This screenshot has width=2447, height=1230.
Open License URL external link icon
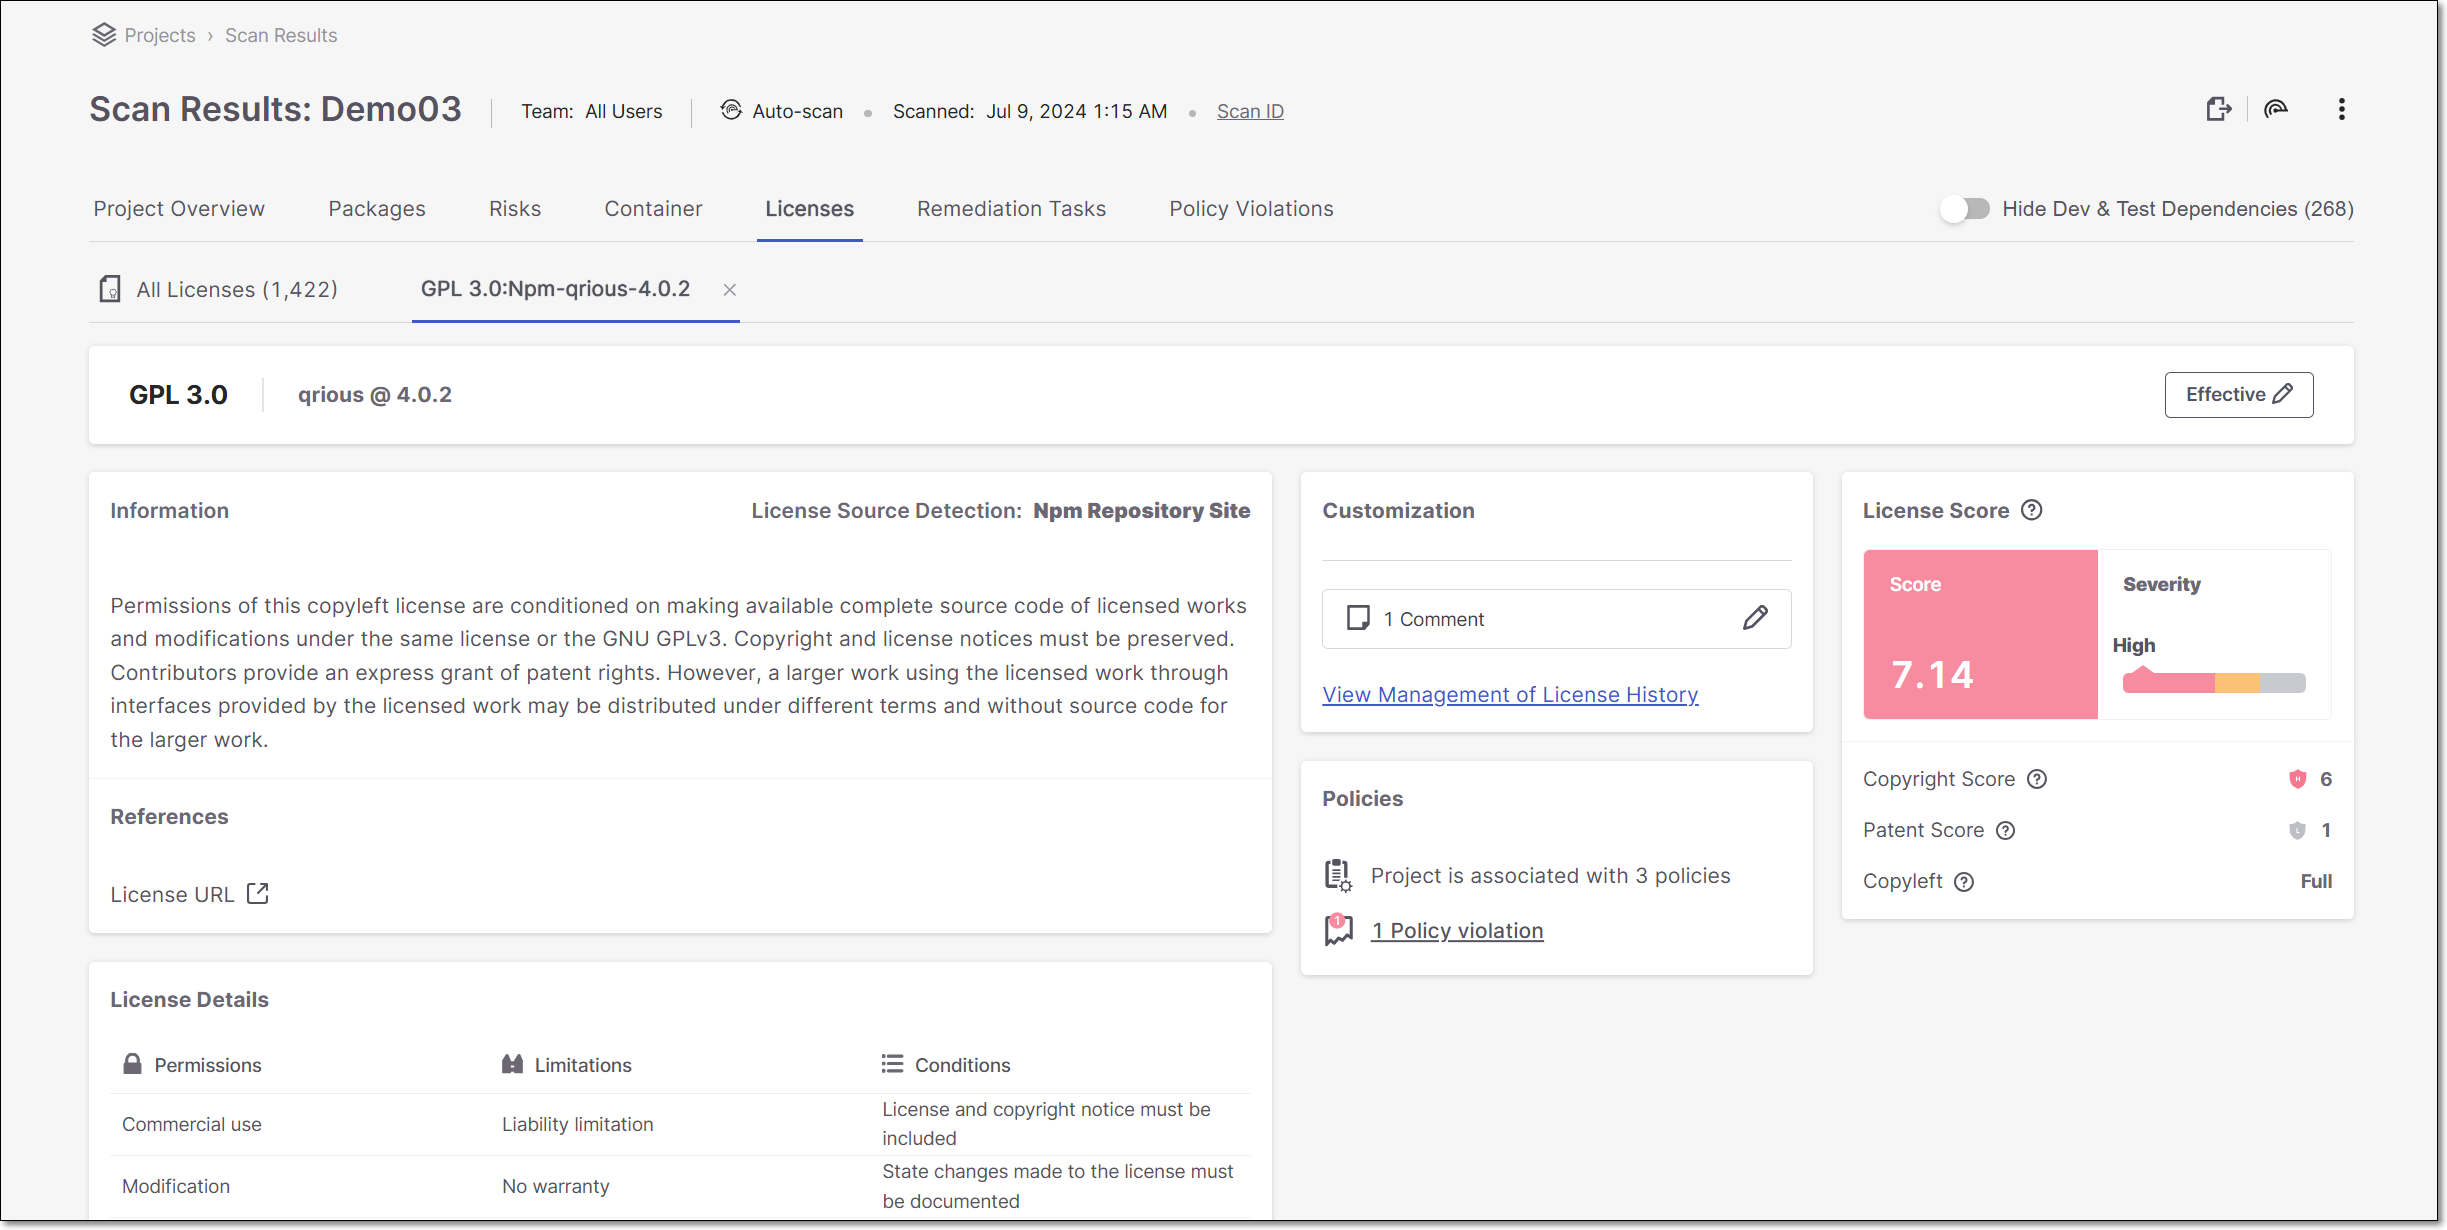click(x=258, y=893)
